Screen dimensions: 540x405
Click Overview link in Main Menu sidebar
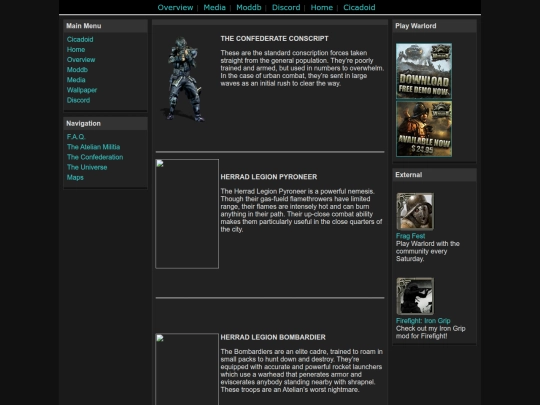[81, 60]
